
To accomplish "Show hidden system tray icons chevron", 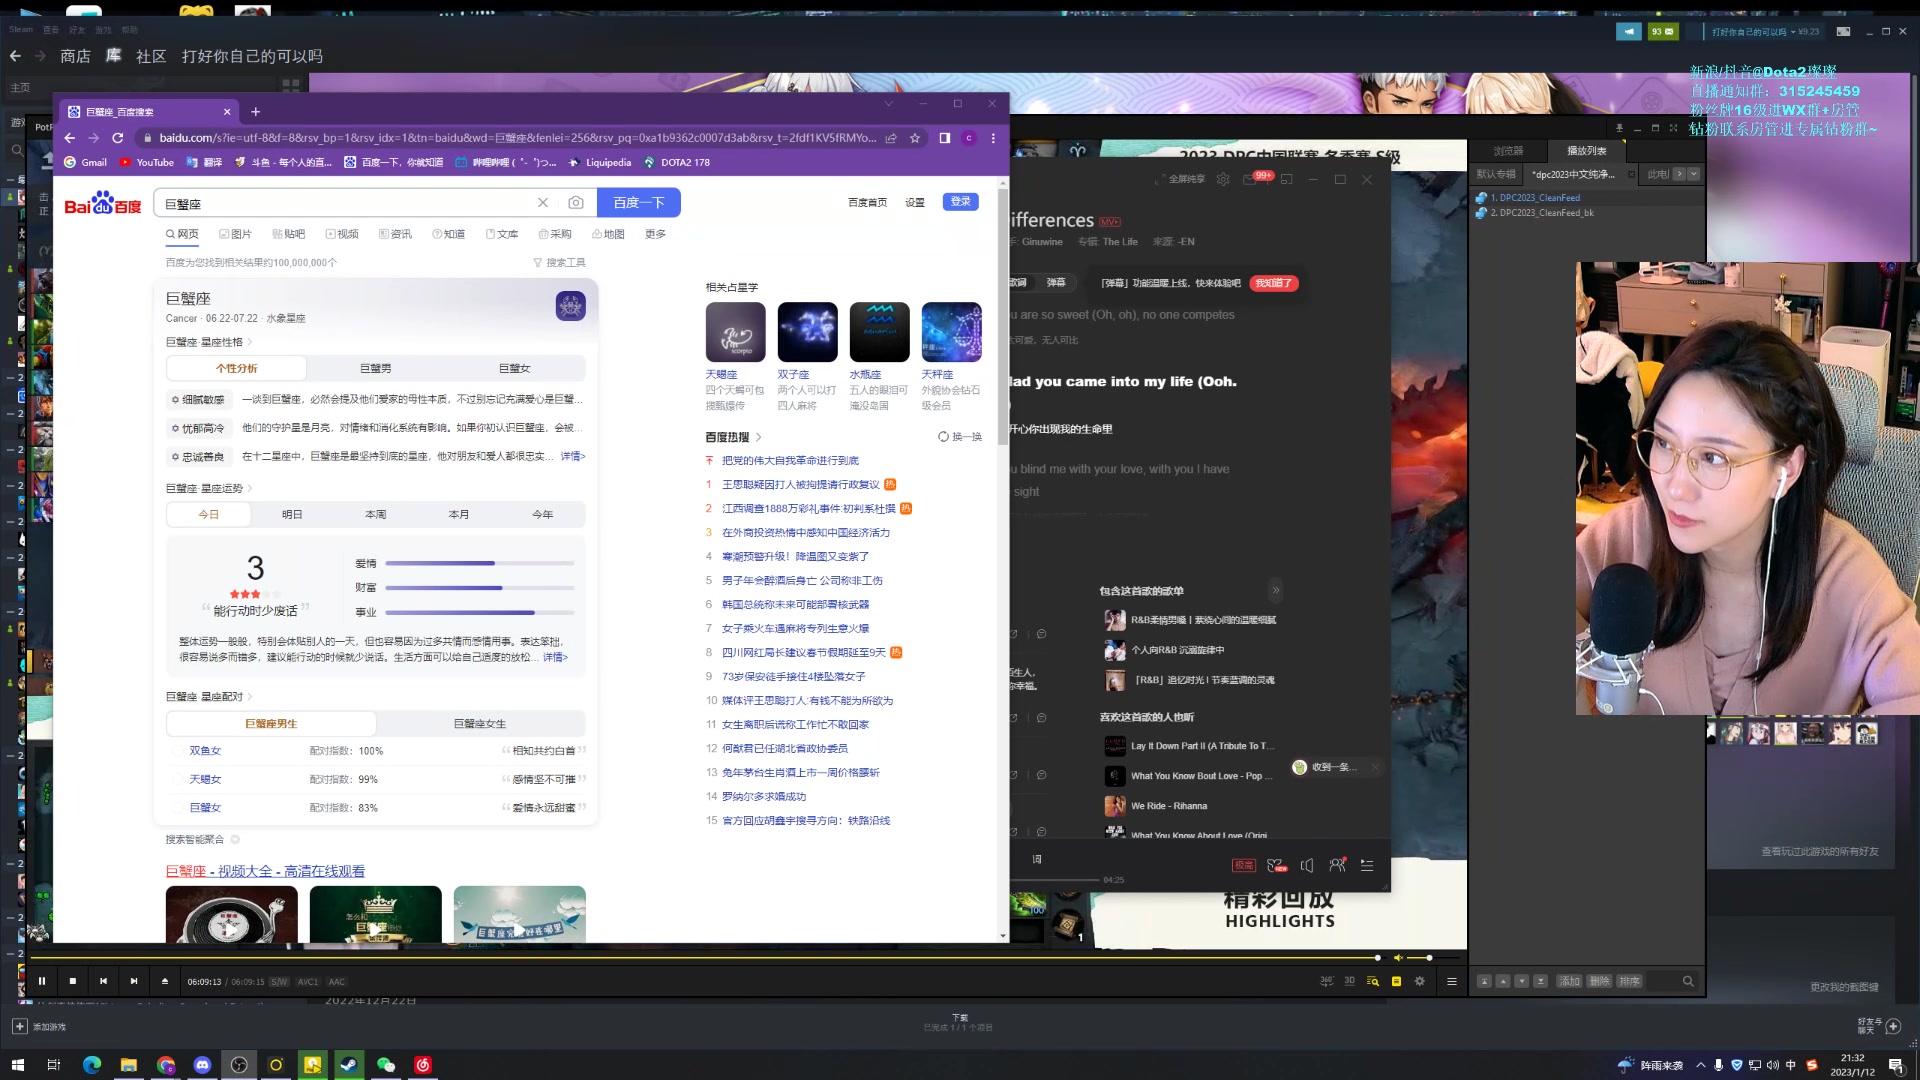I will tap(1700, 1065).
